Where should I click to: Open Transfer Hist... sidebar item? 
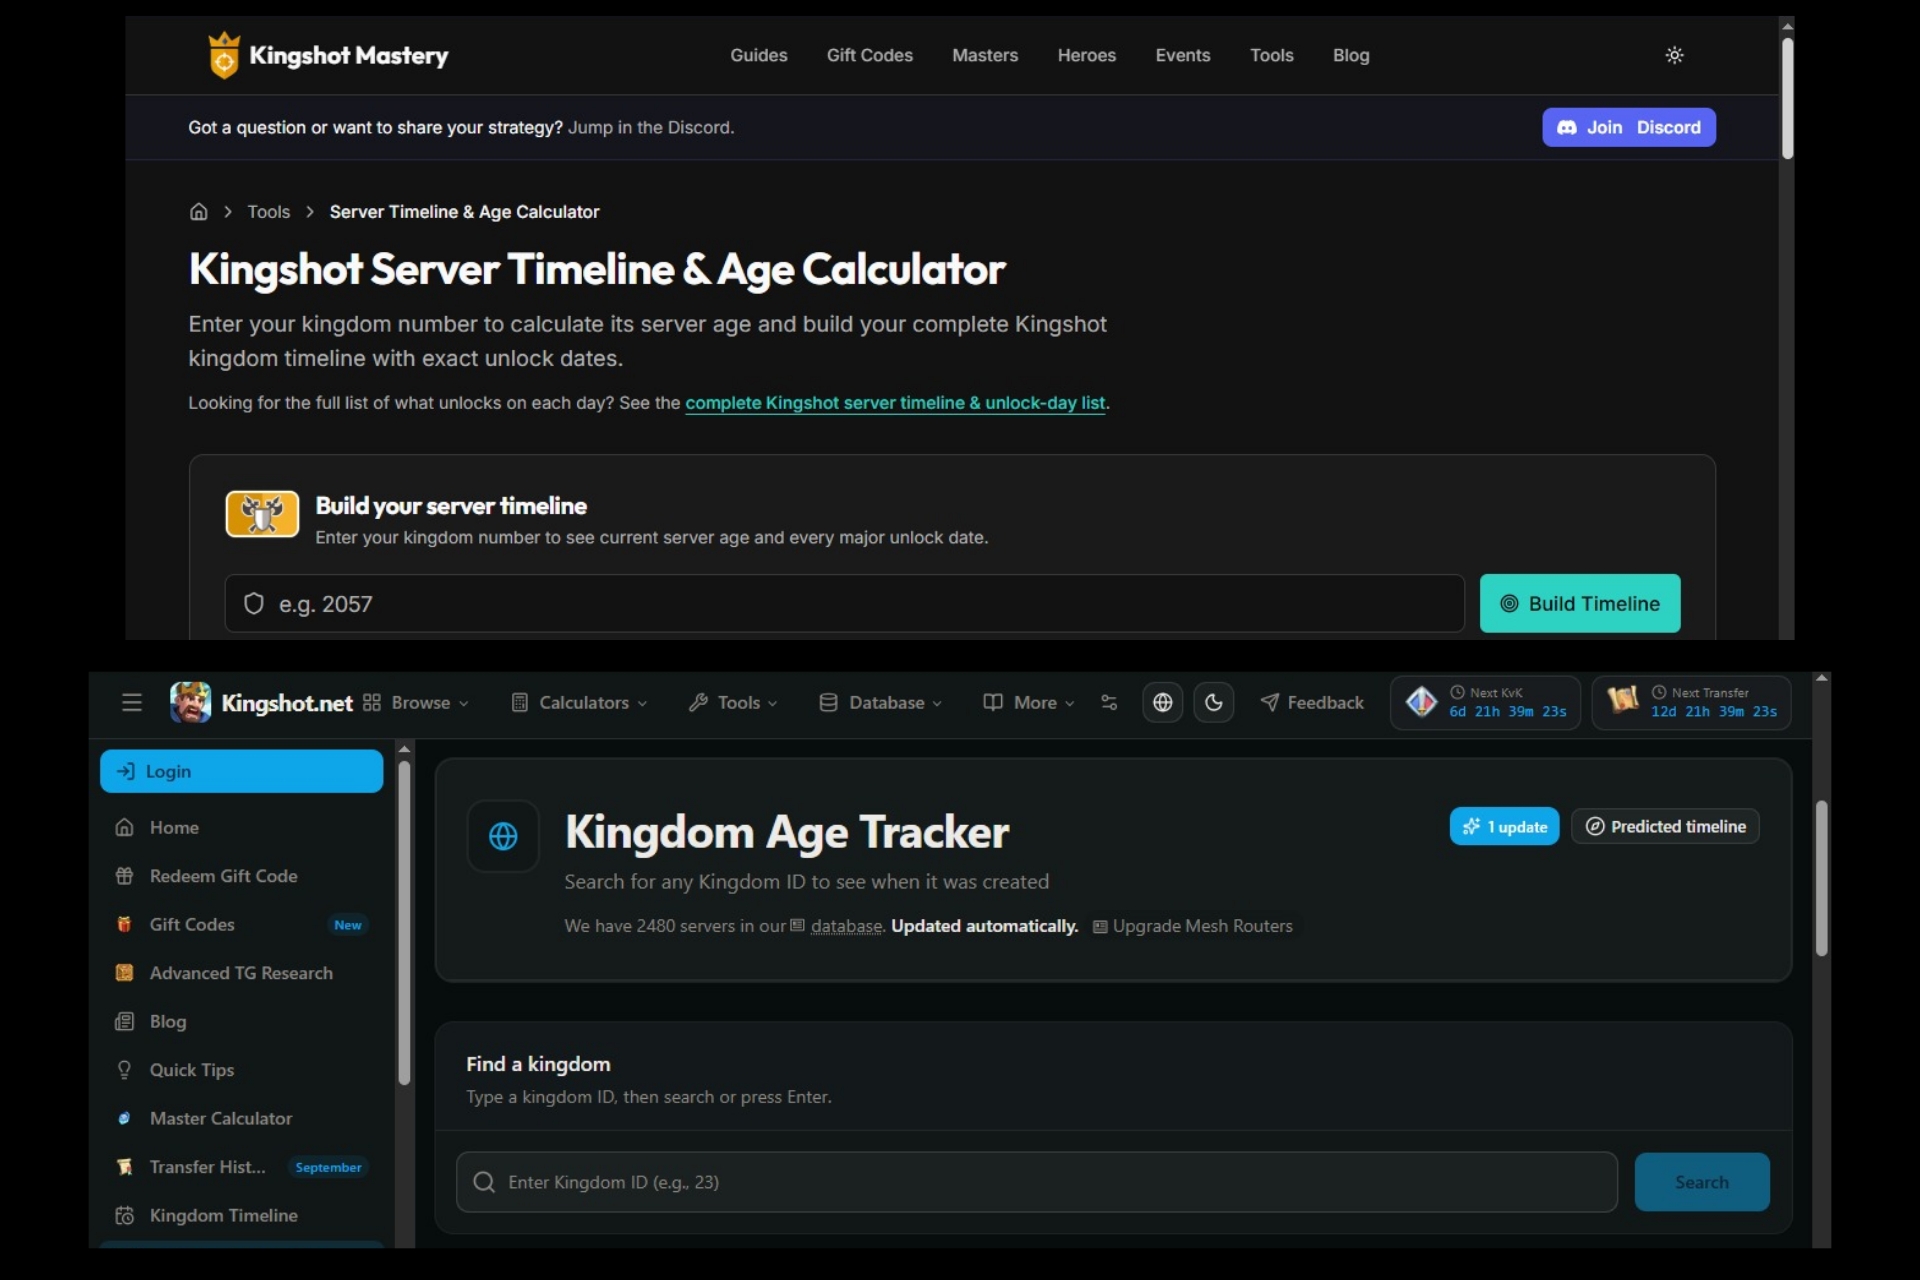click(207, 1167)
